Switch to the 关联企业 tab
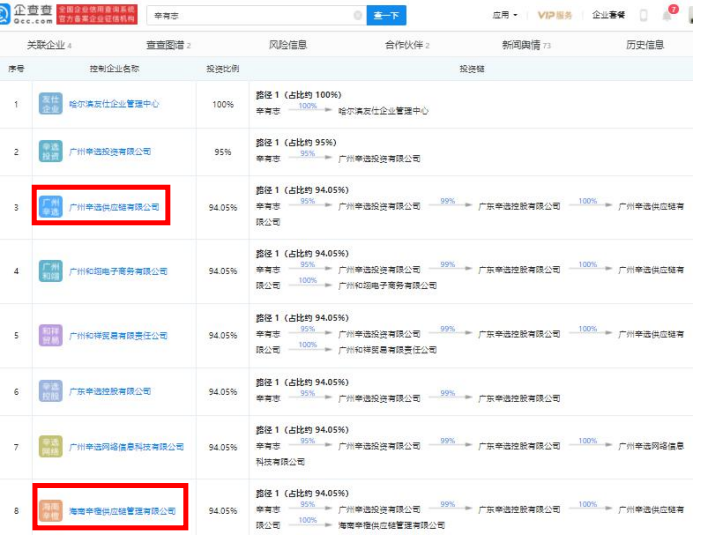 (49, 45)
